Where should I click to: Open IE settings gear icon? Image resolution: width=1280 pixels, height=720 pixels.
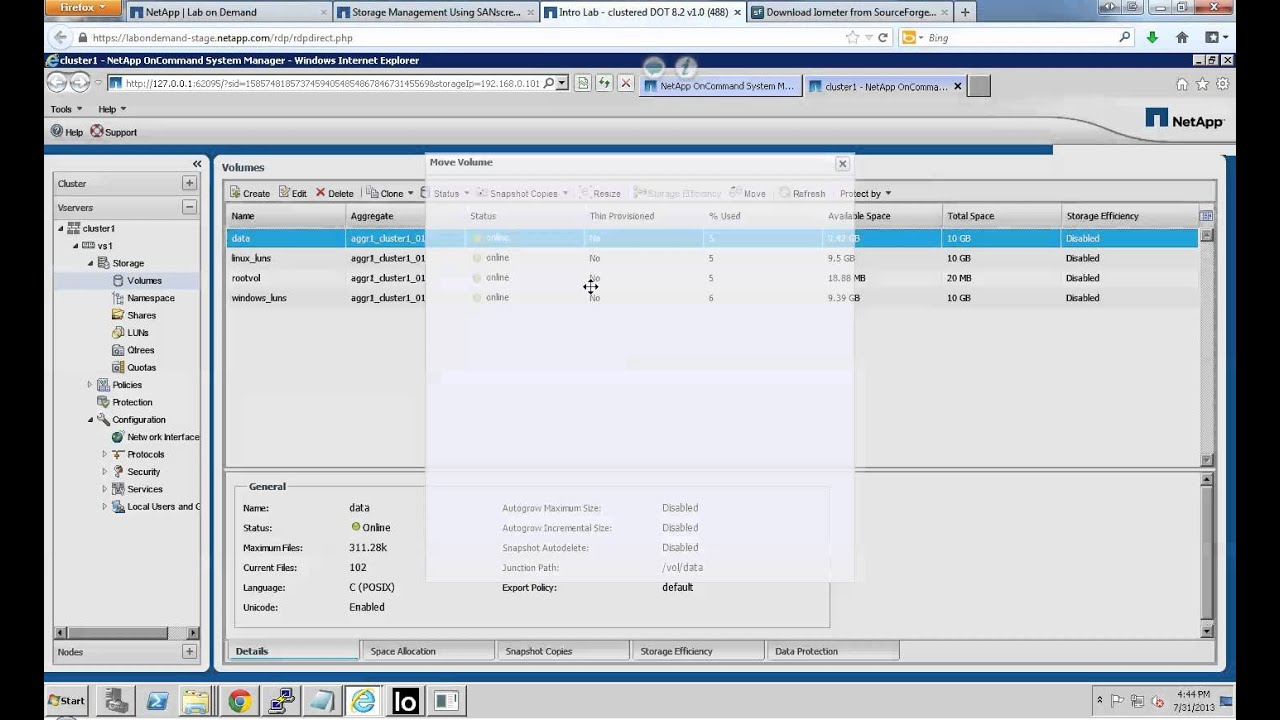(x=1222, y=85)
